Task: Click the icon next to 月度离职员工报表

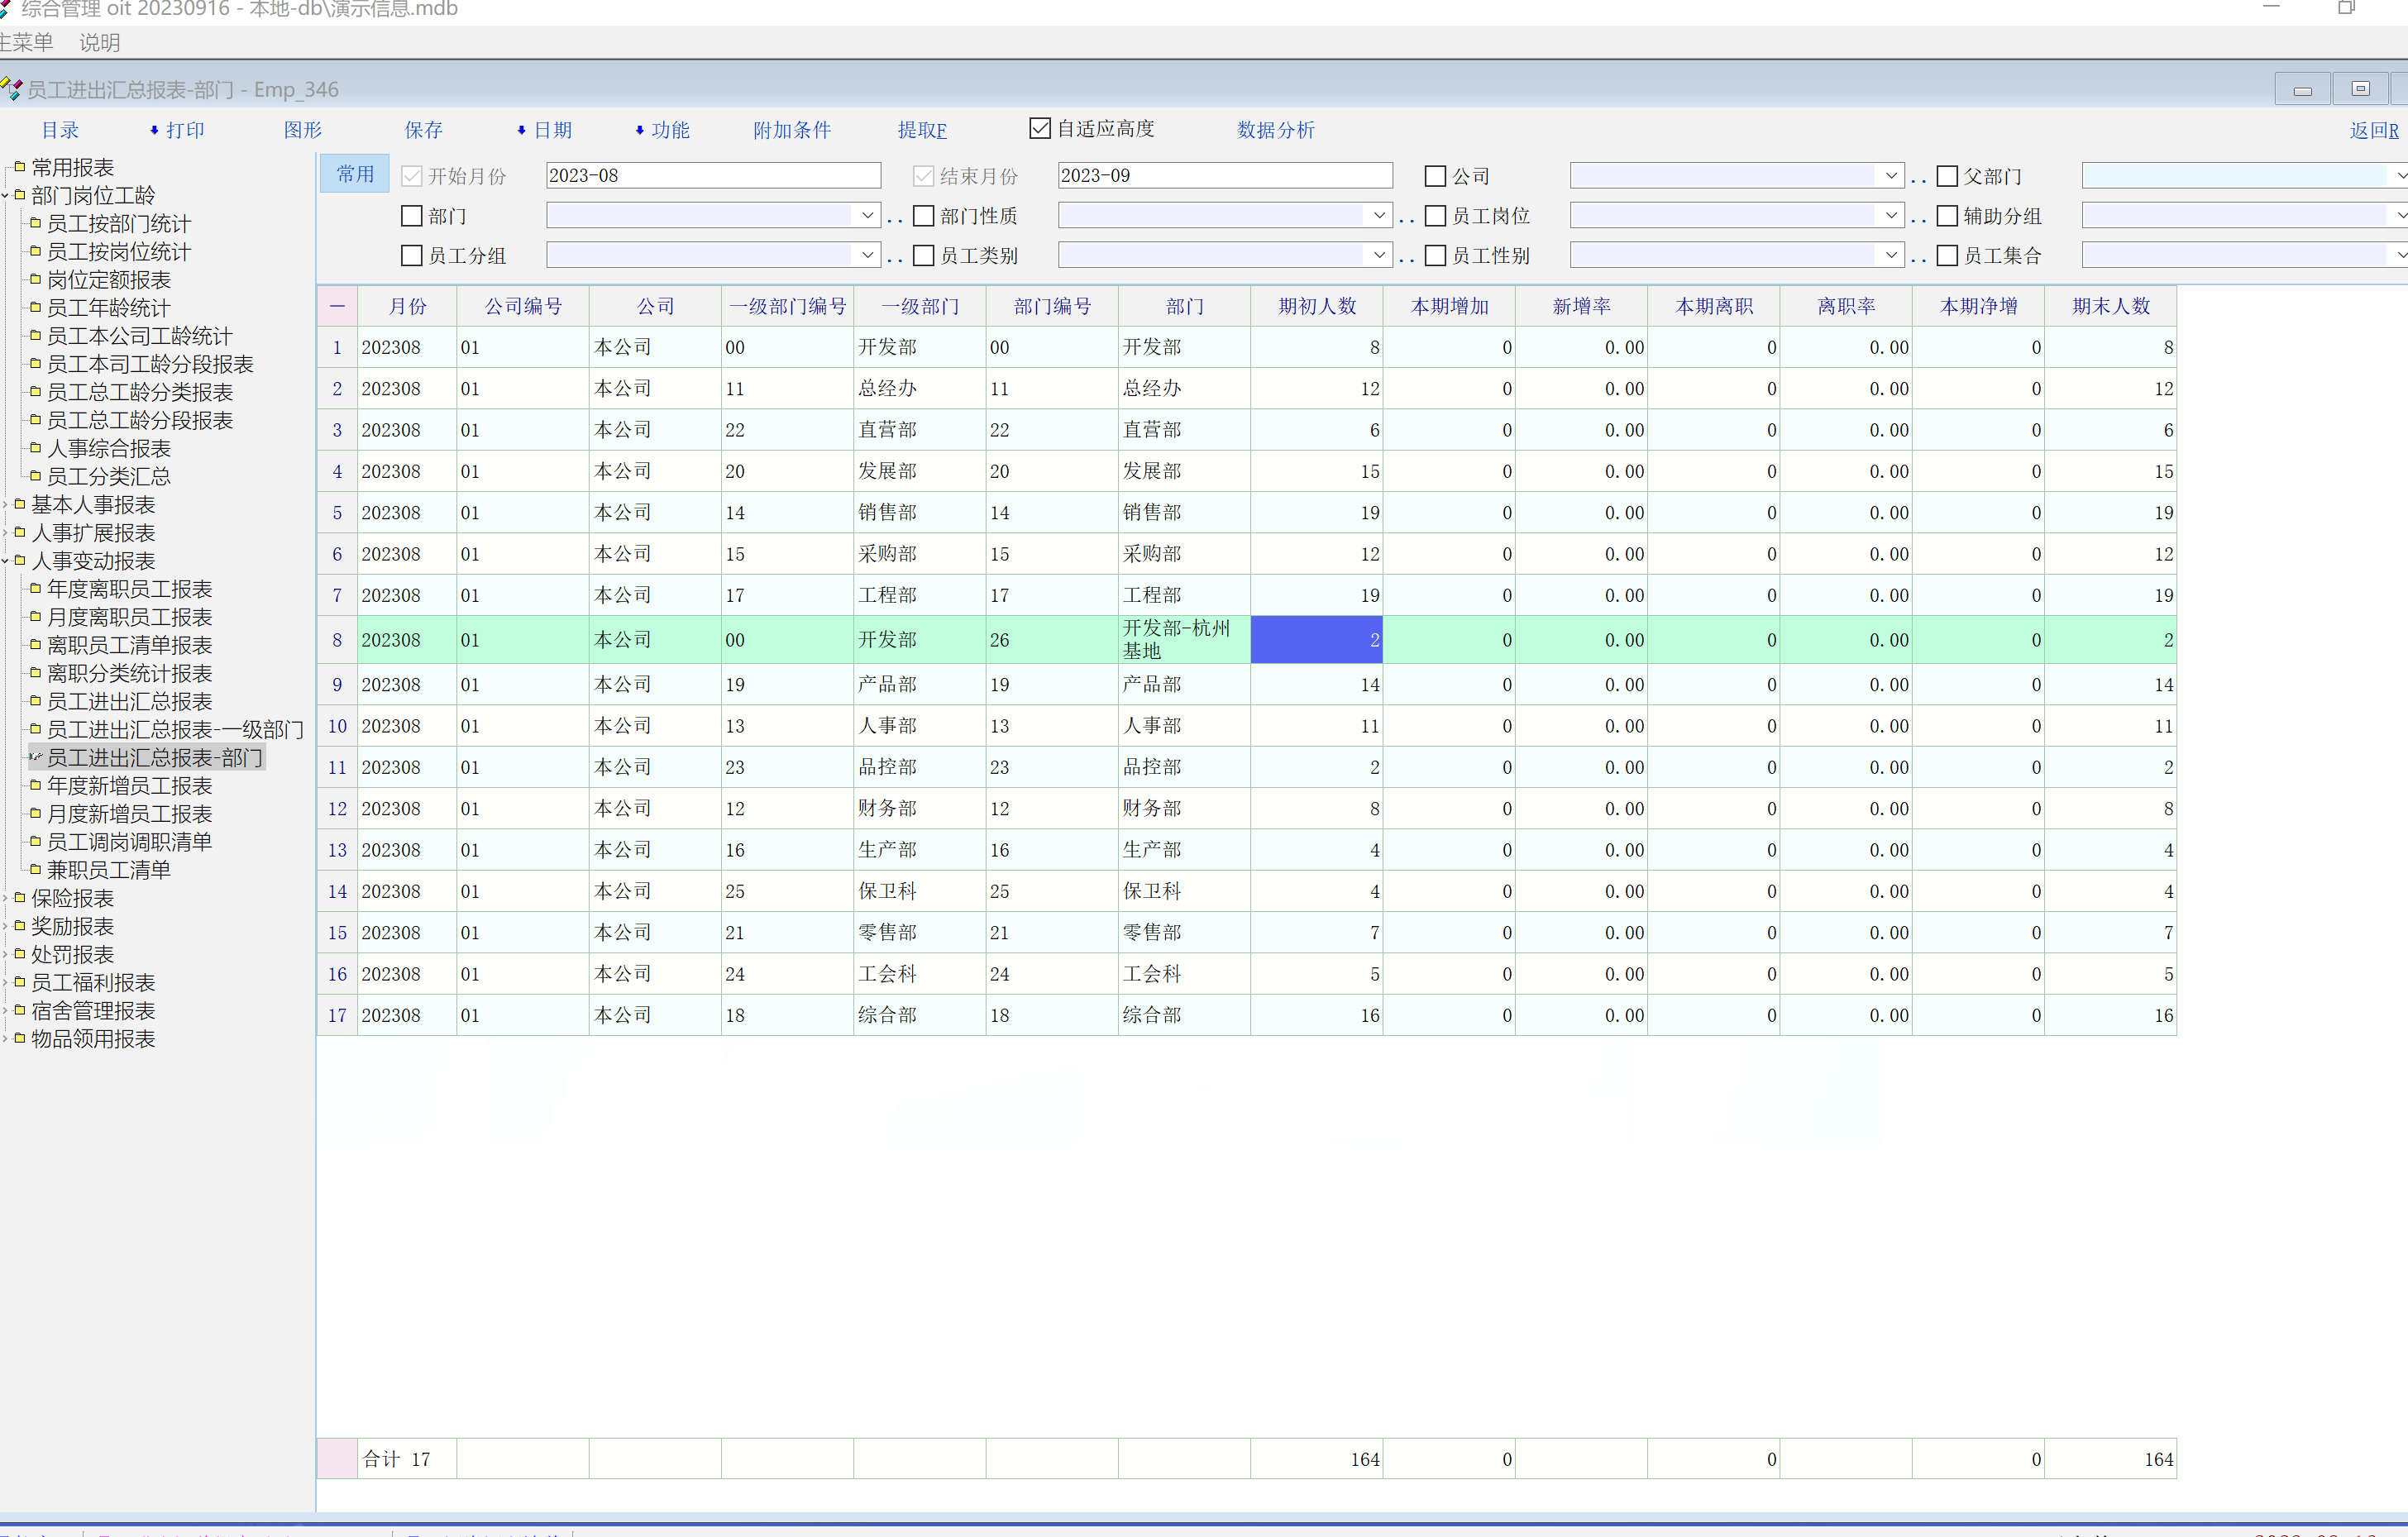Action: pos(35,617)
